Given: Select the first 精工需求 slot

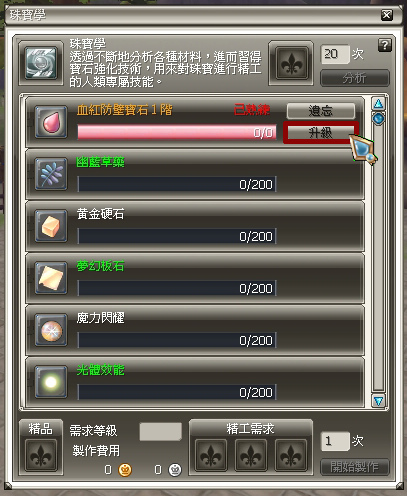Looking at the screenshot, I should pyautogui.click(x=211, y=455).
